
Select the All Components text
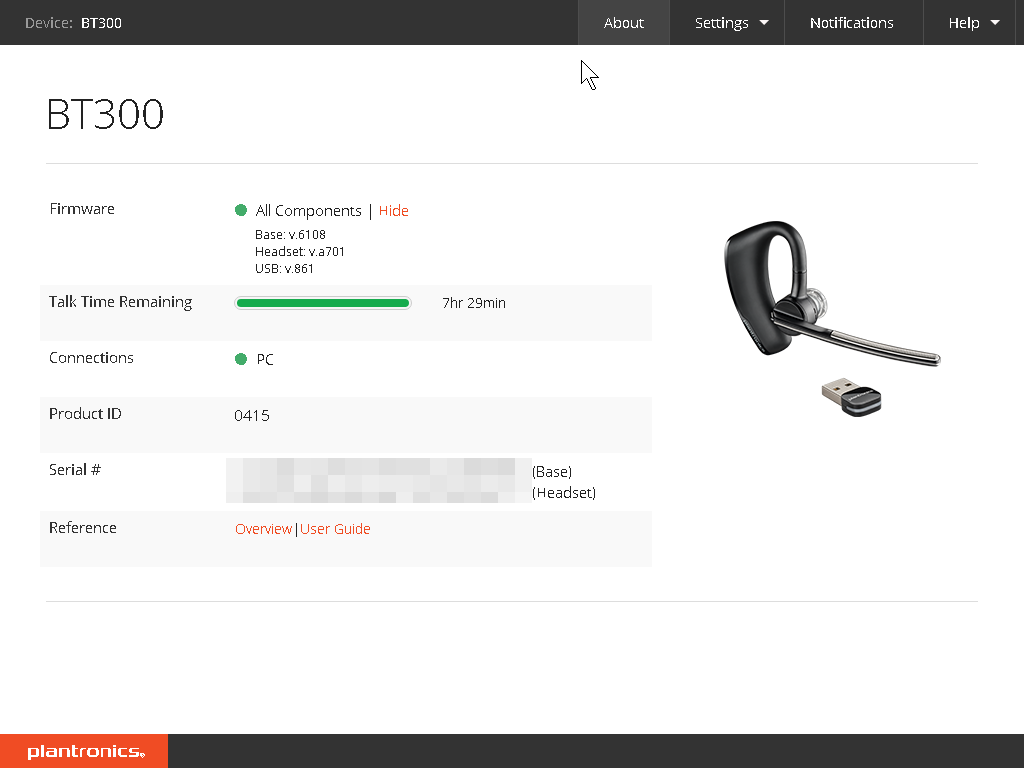tap(308, 211)
